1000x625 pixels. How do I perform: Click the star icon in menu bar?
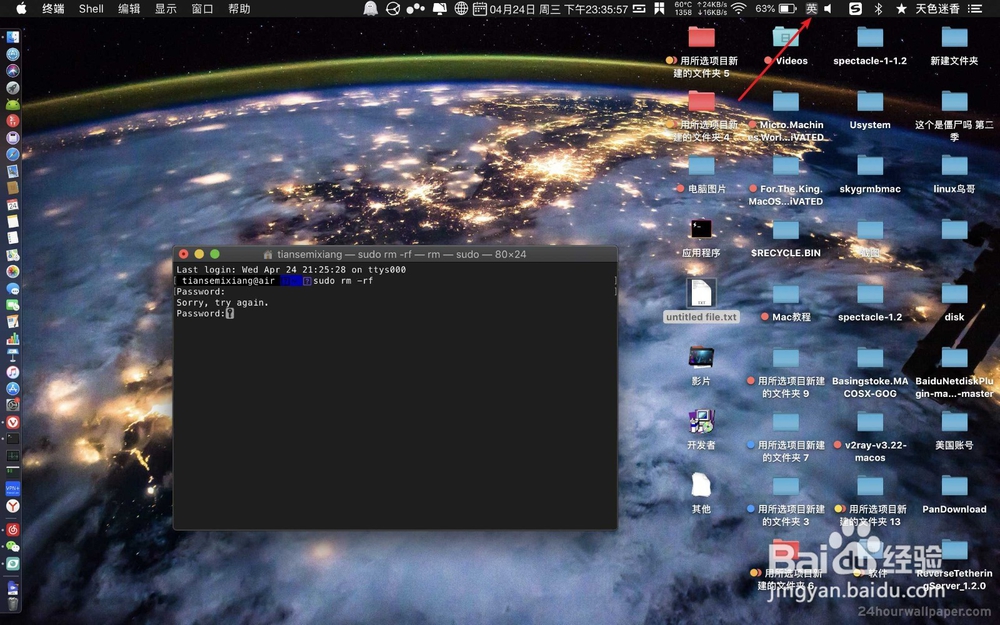(901, 8)
